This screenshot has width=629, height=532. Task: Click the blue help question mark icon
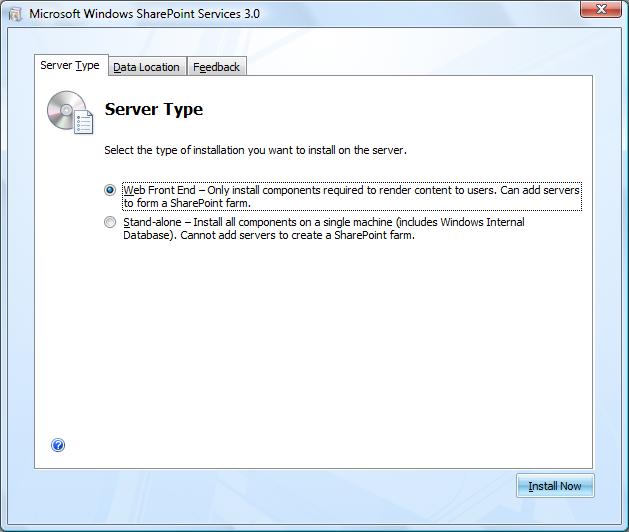58,445
